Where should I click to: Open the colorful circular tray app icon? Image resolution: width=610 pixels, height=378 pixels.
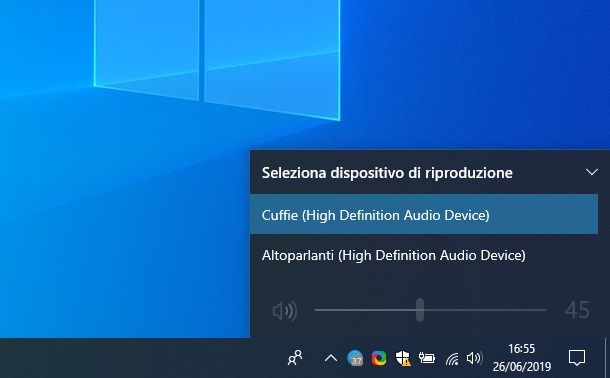379,358
